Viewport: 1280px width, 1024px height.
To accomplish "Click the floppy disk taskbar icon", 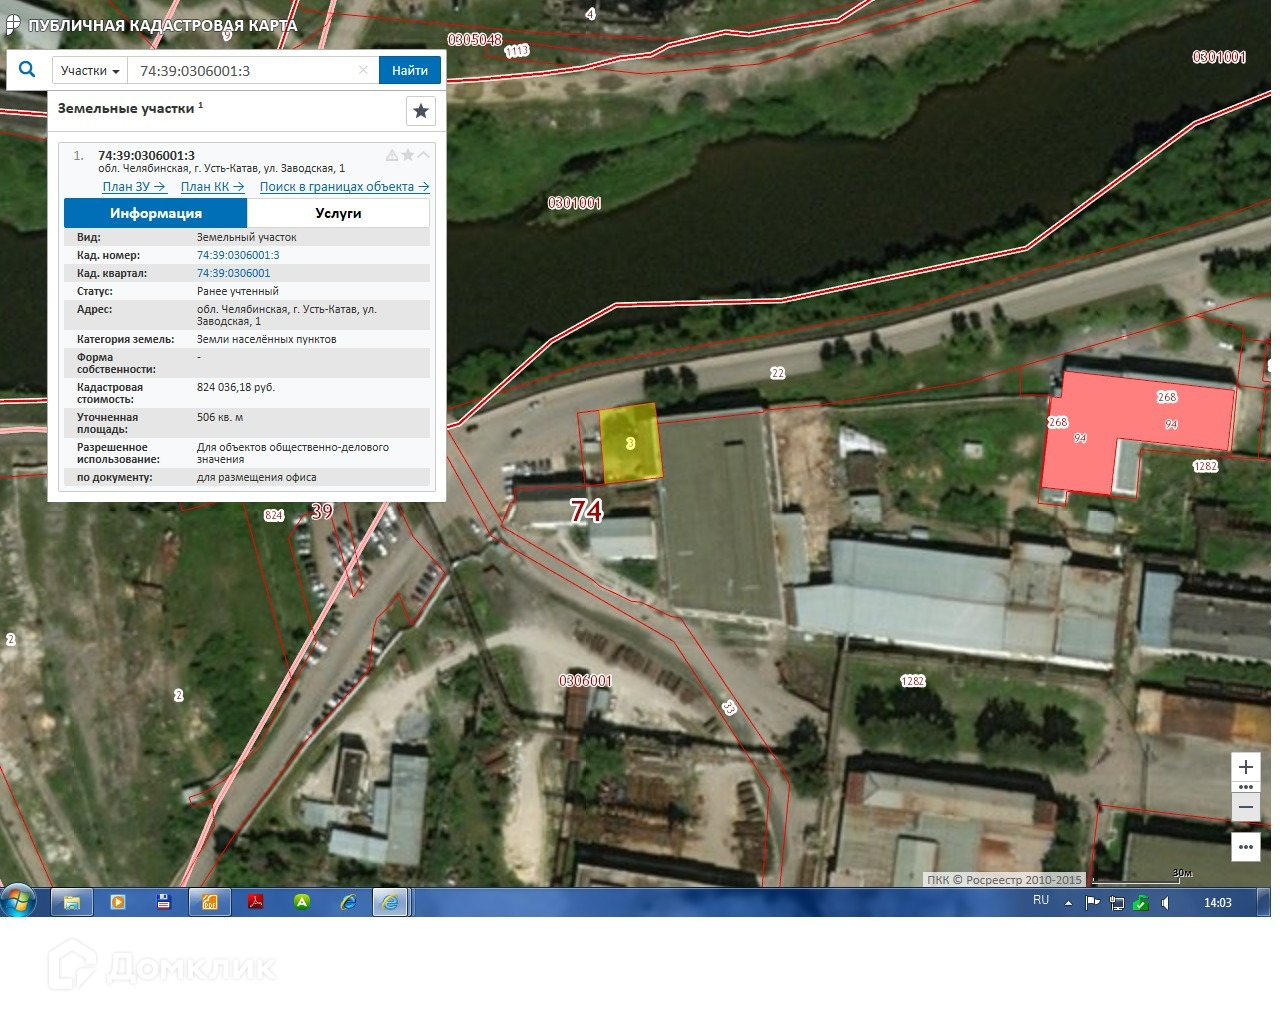I will pyautogui.click(x=164, y=902).
